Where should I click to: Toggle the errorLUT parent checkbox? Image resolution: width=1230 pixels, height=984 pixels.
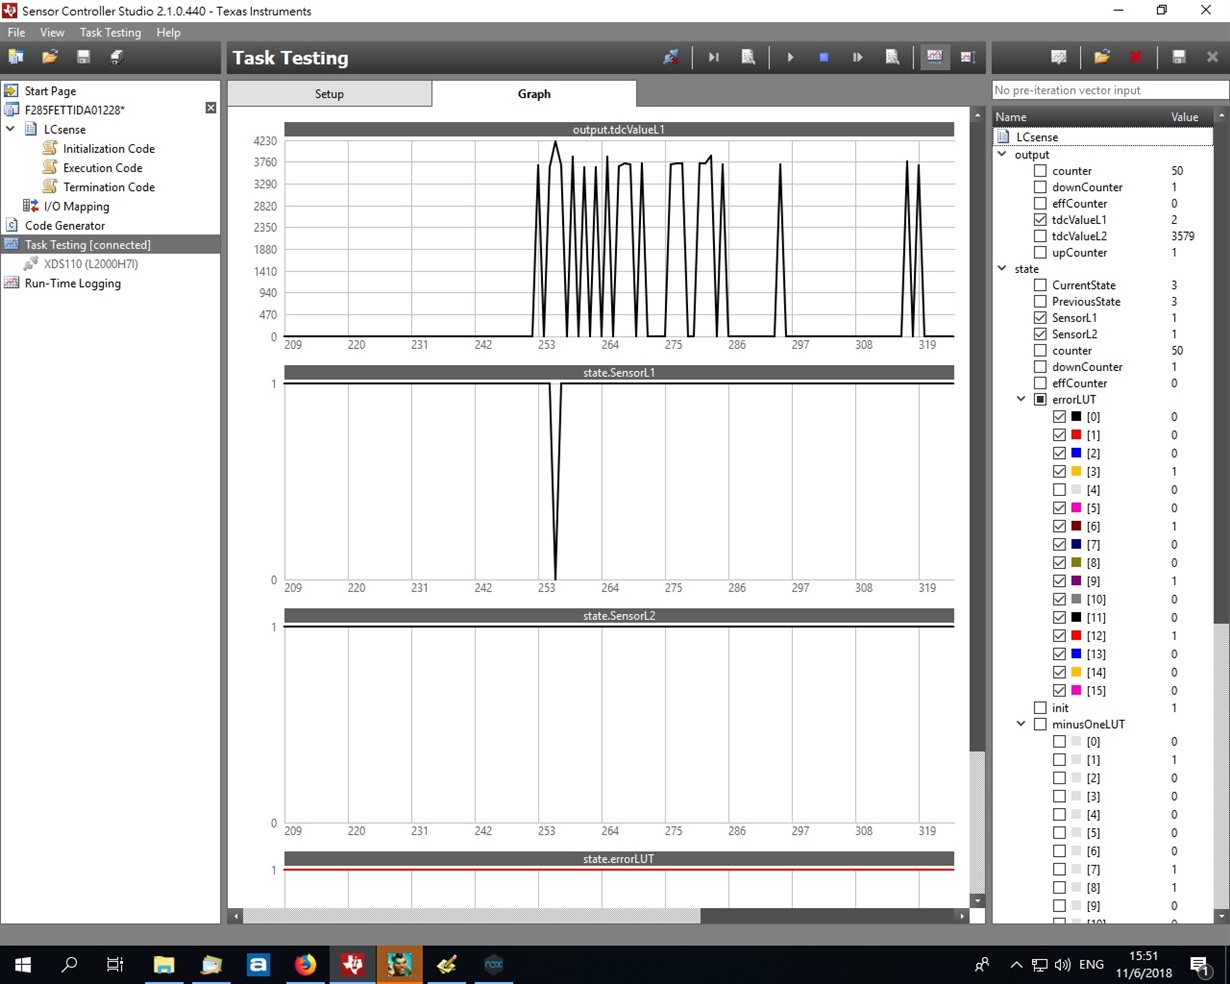[1040, 399]
